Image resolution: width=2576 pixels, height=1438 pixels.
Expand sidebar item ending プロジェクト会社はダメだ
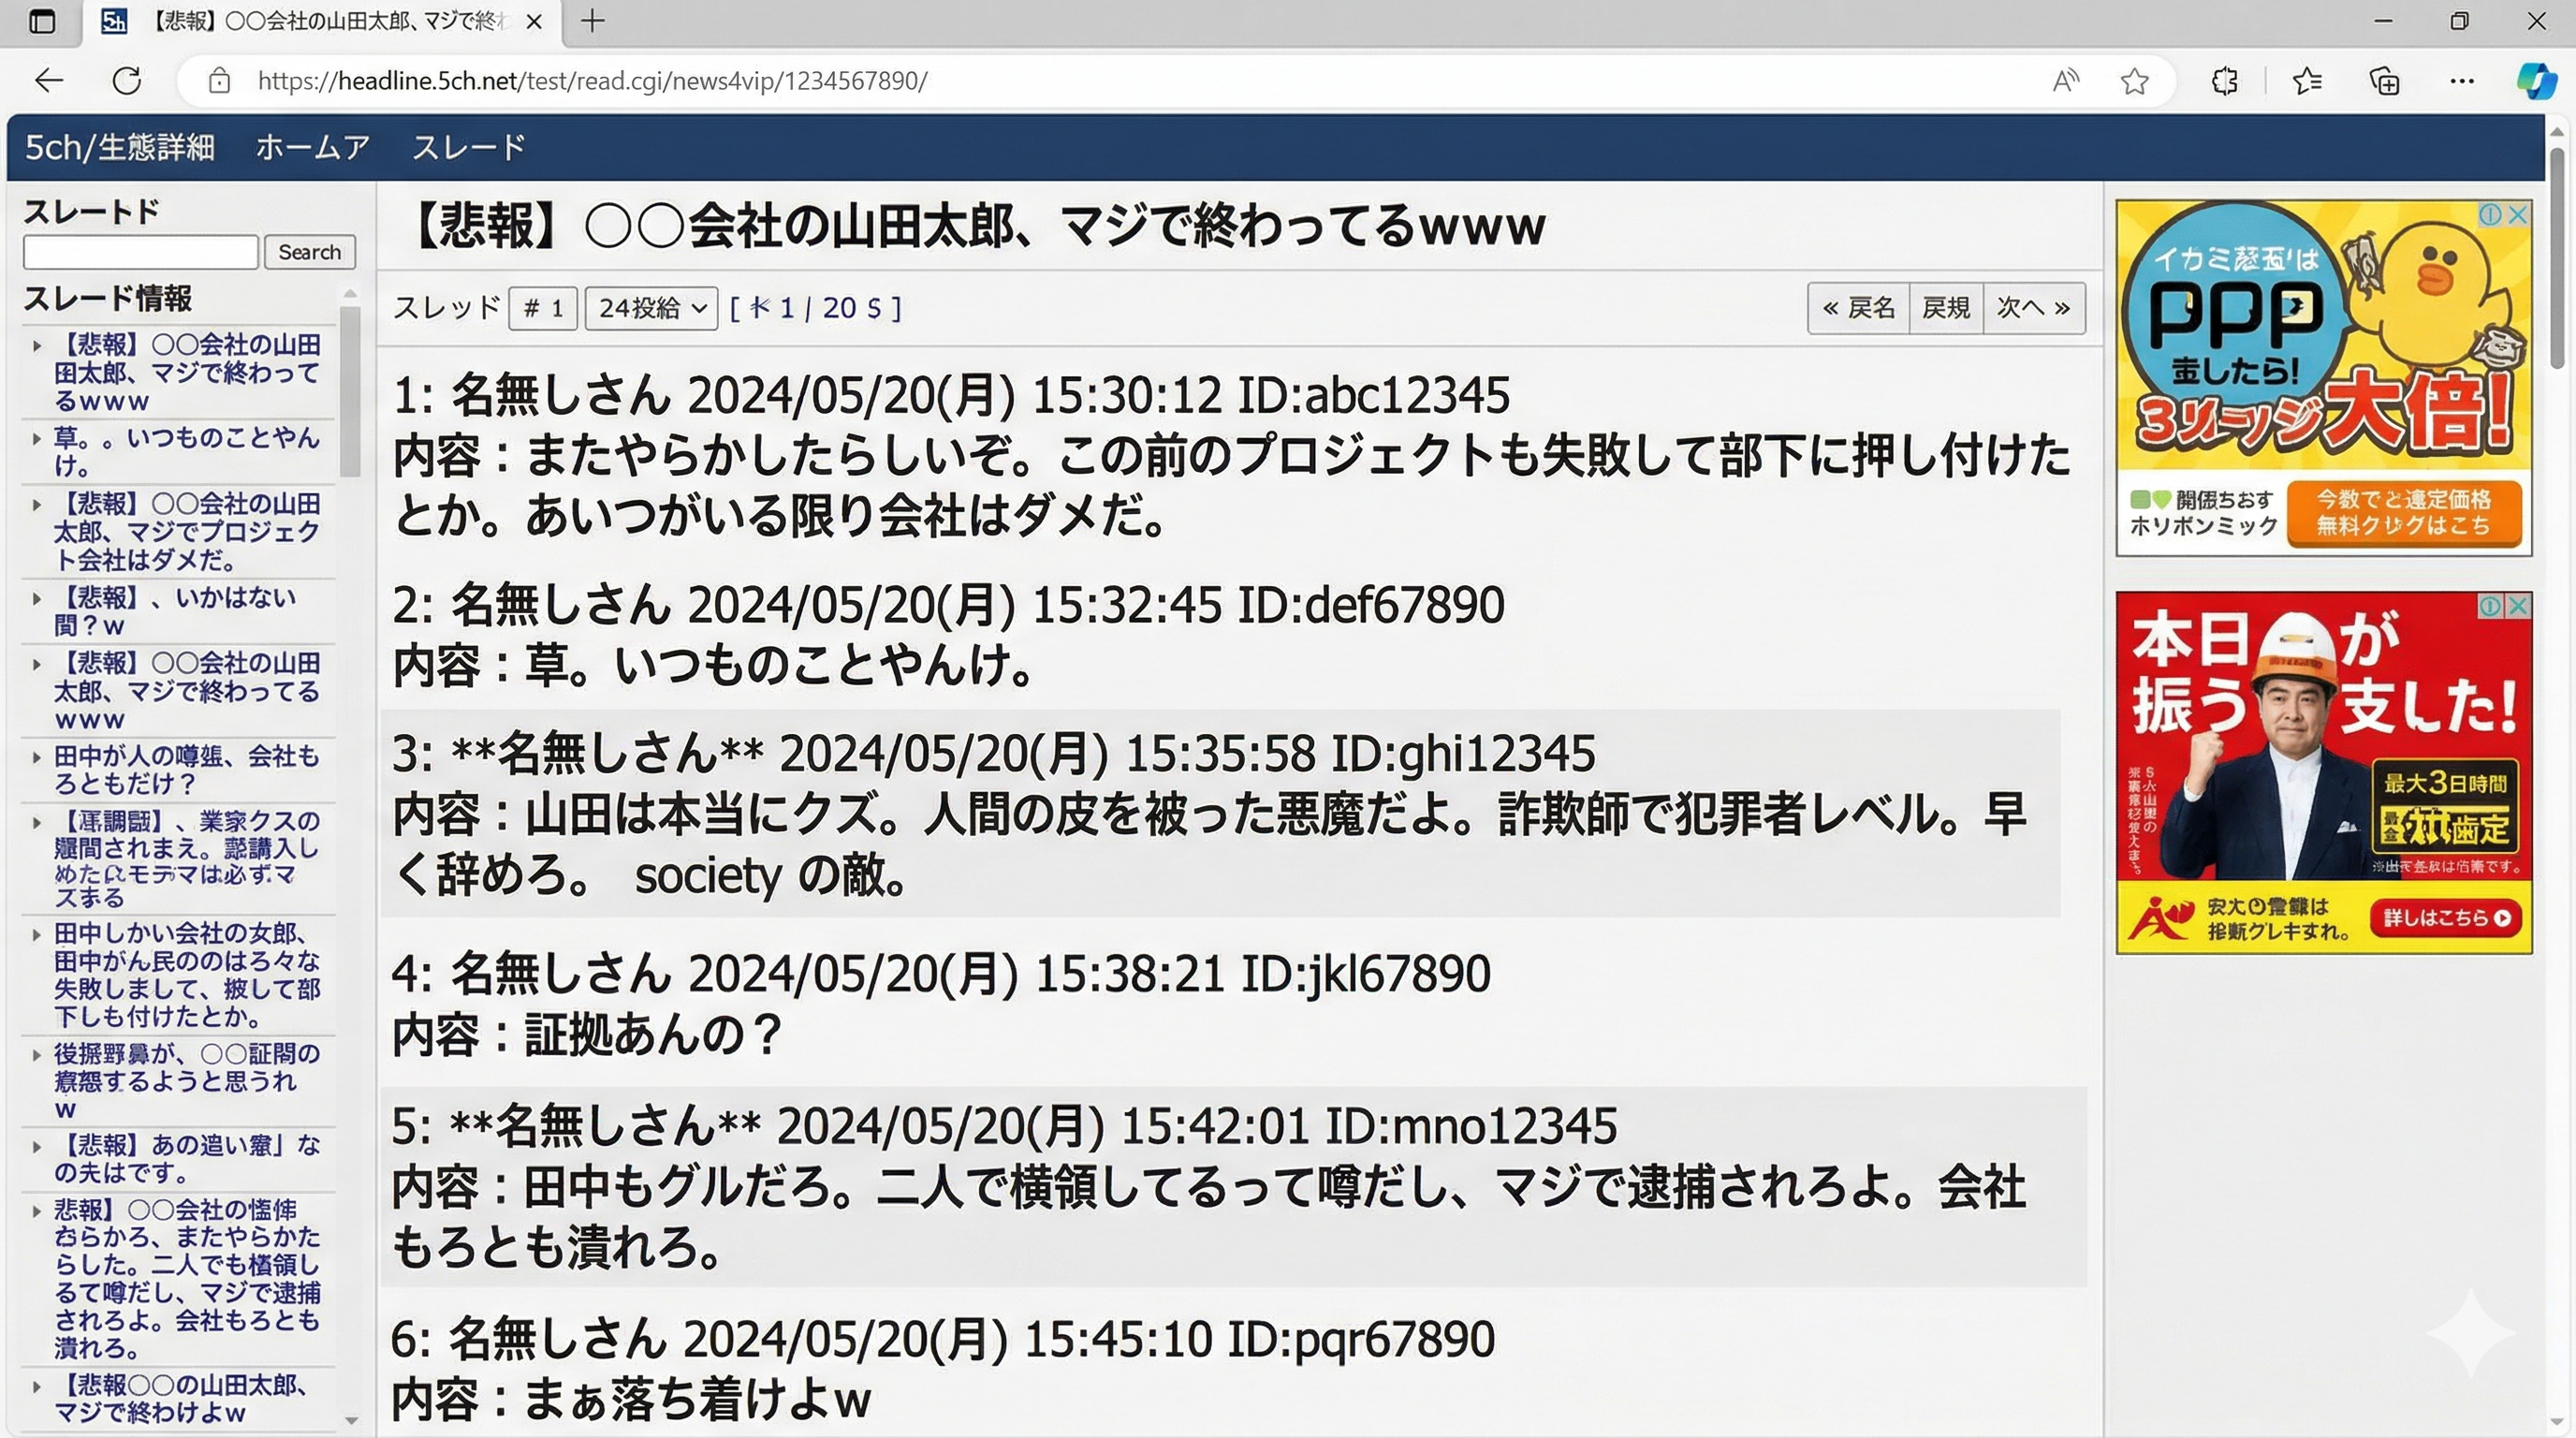click(x=37, y=504)
